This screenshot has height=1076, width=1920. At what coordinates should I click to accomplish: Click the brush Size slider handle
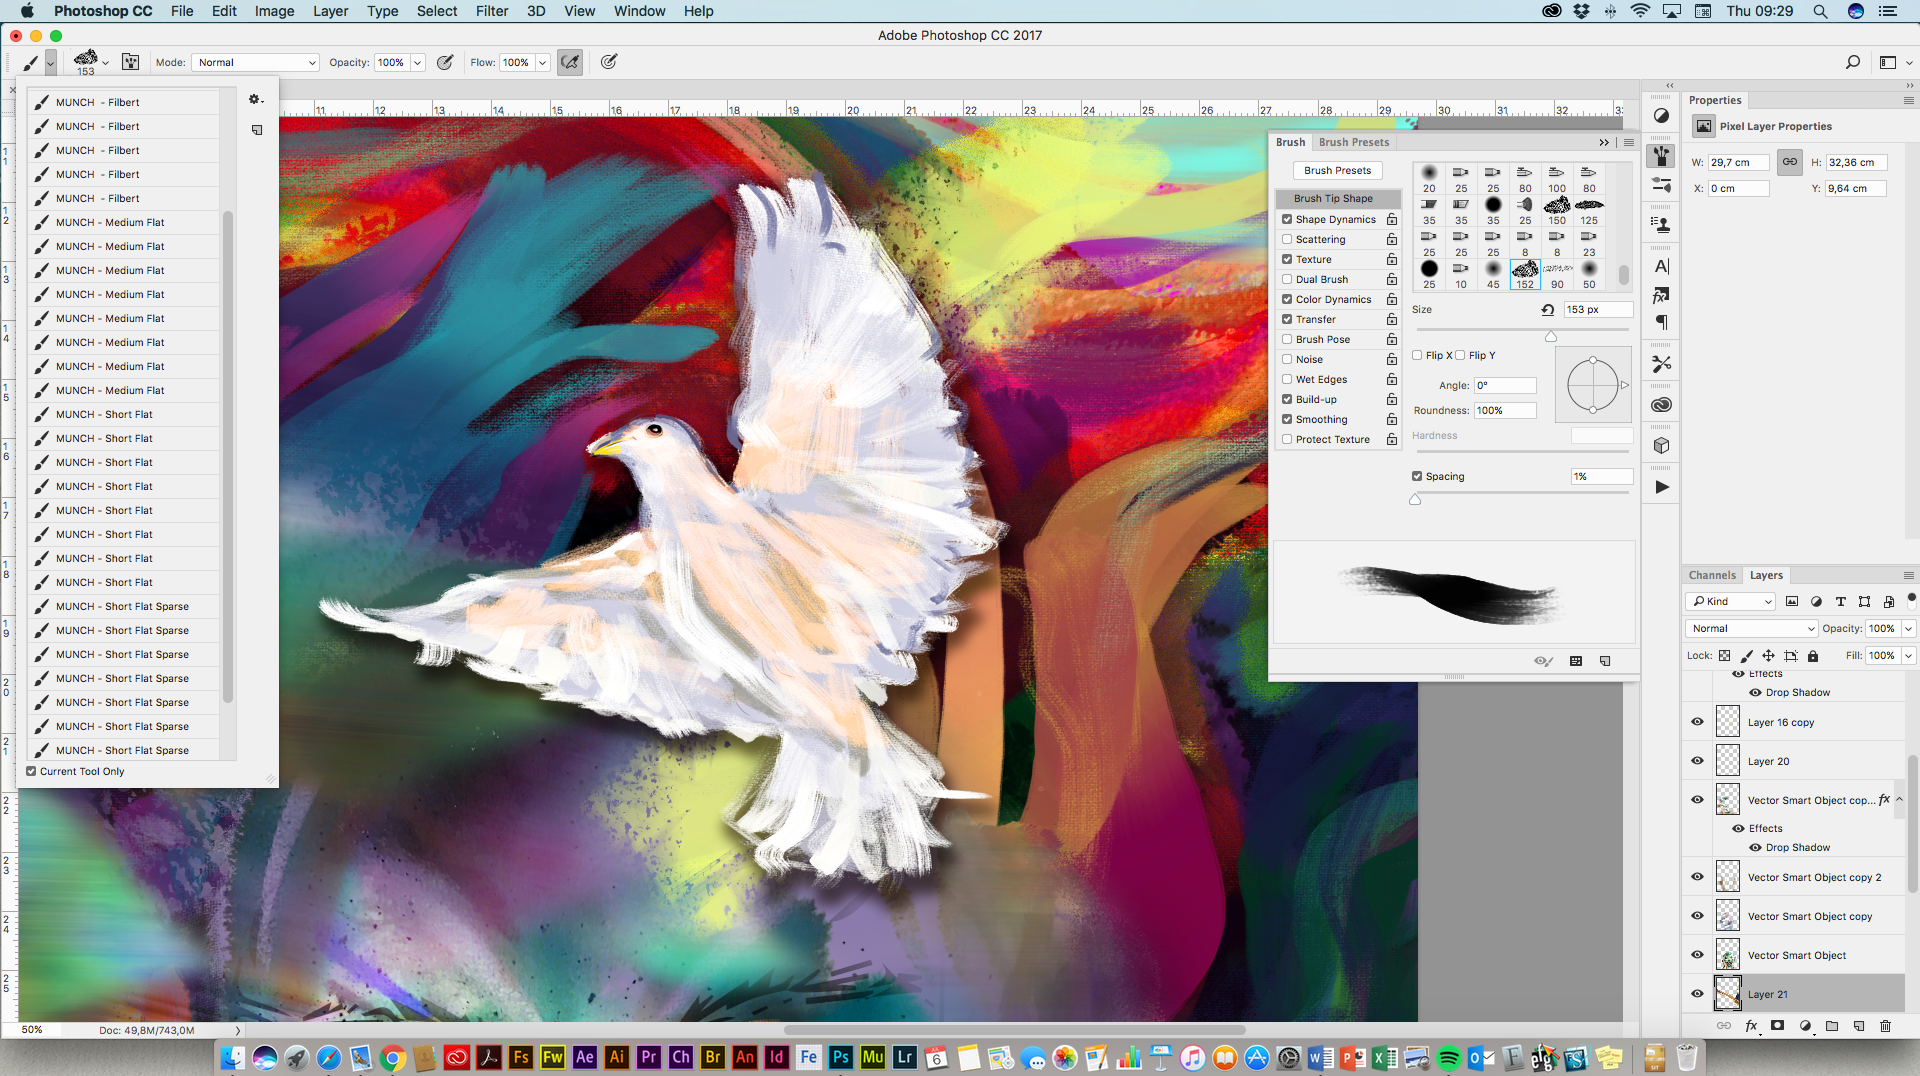click(x=1551, y=337)
